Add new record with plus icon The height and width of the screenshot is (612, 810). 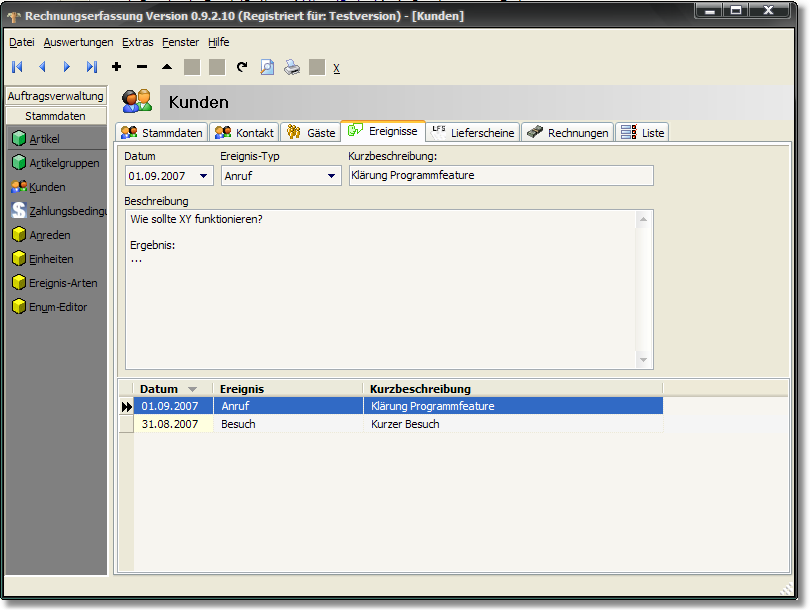pos(117,67)
